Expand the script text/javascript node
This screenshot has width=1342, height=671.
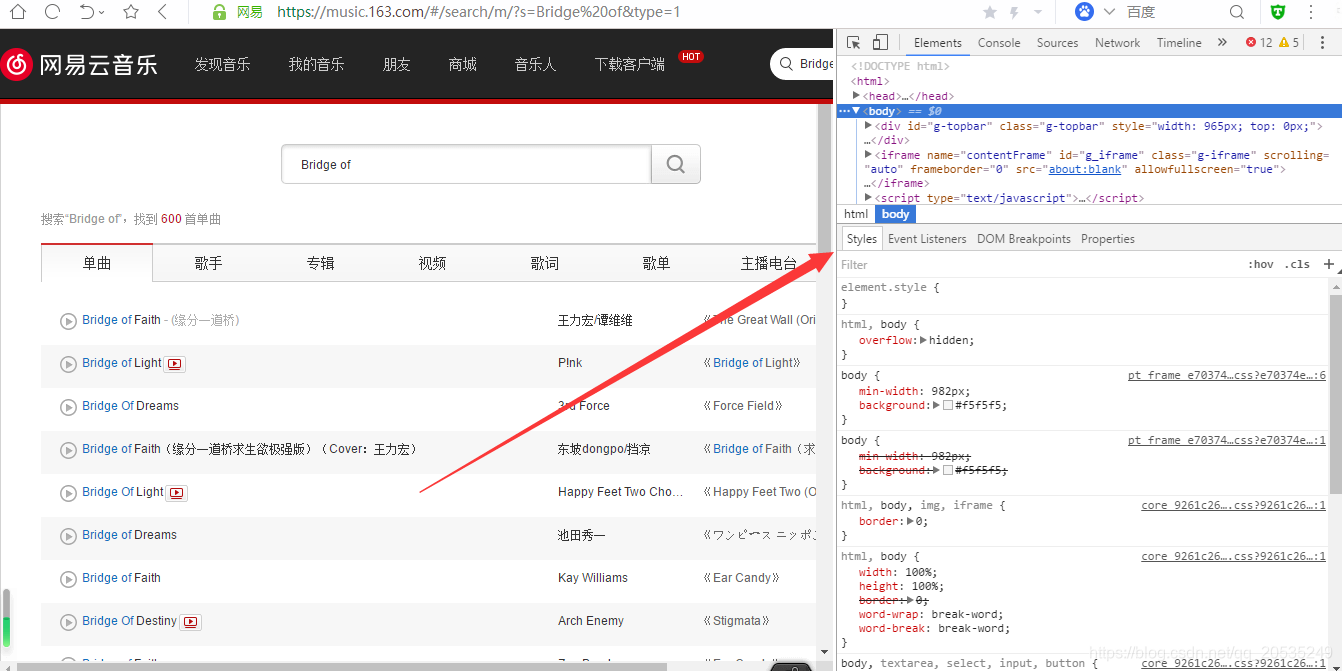(x=869, y=197)
